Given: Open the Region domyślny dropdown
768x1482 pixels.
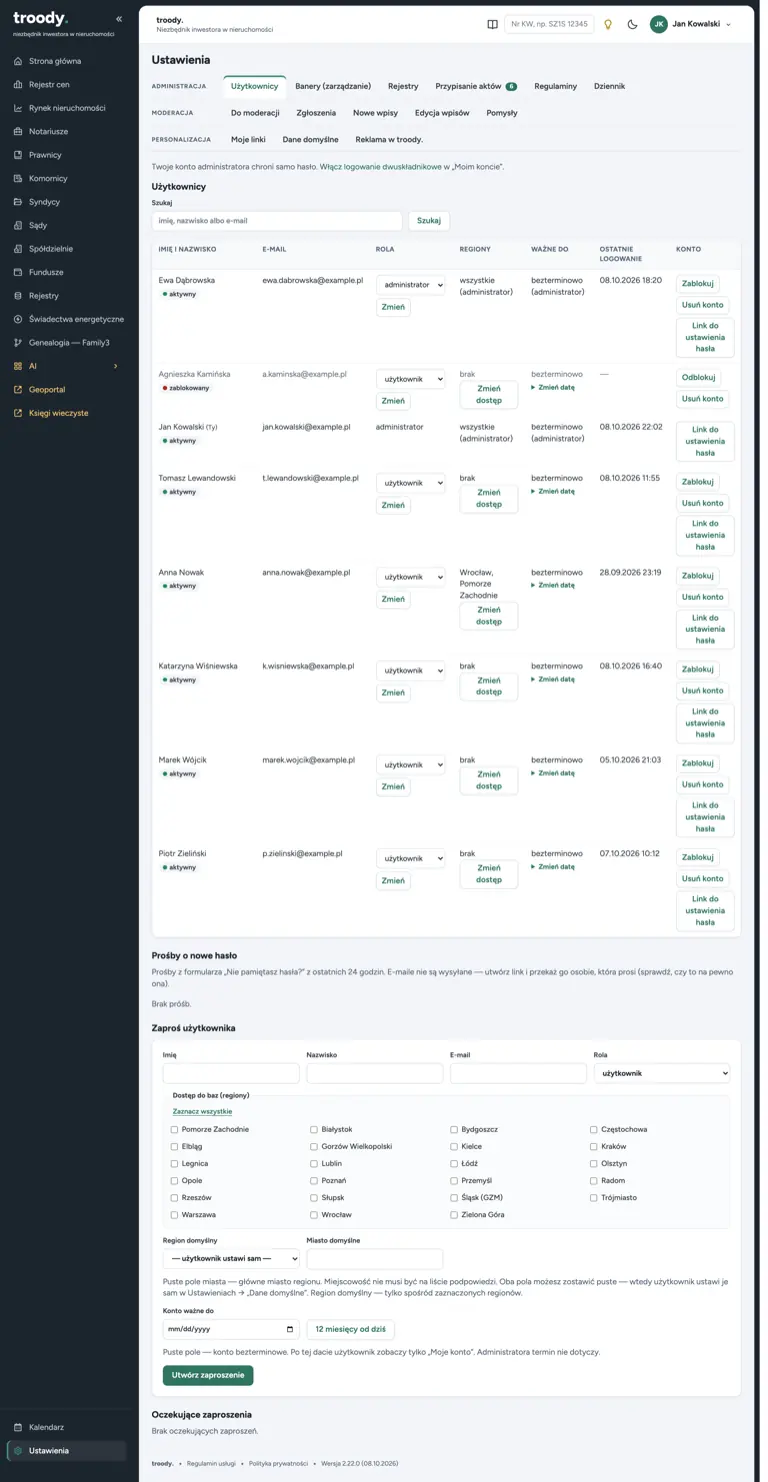Looking at the screenshot, I should [x=231, y=1258].
